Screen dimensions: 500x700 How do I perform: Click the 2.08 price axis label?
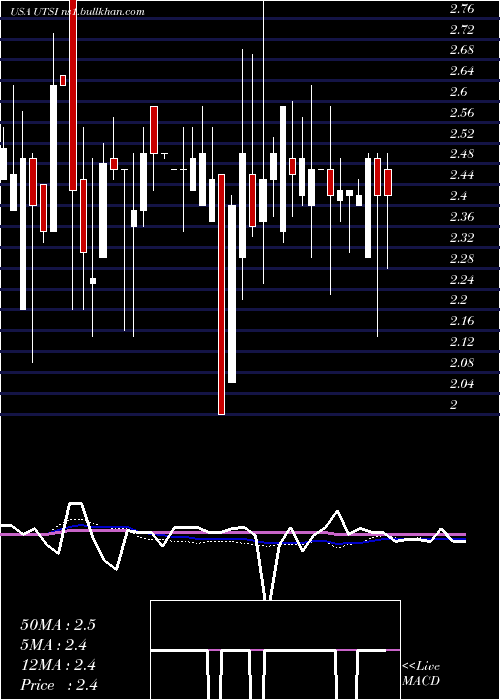point(462,362)
